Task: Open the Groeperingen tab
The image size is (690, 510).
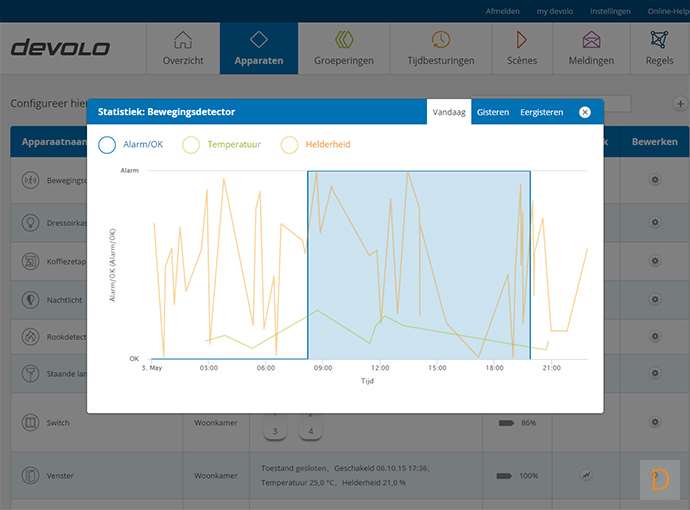Action: click(x=344, y=48)
